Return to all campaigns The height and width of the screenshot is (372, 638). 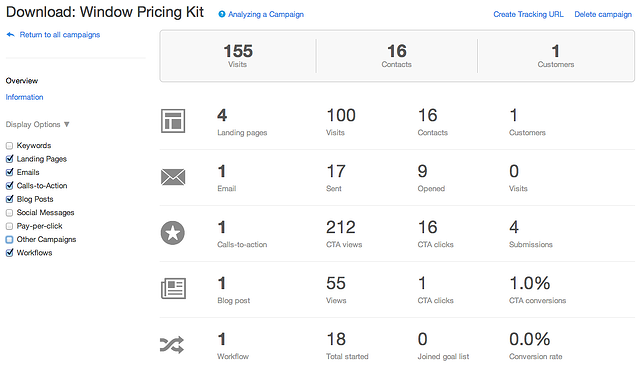click(x=60, y=35)
